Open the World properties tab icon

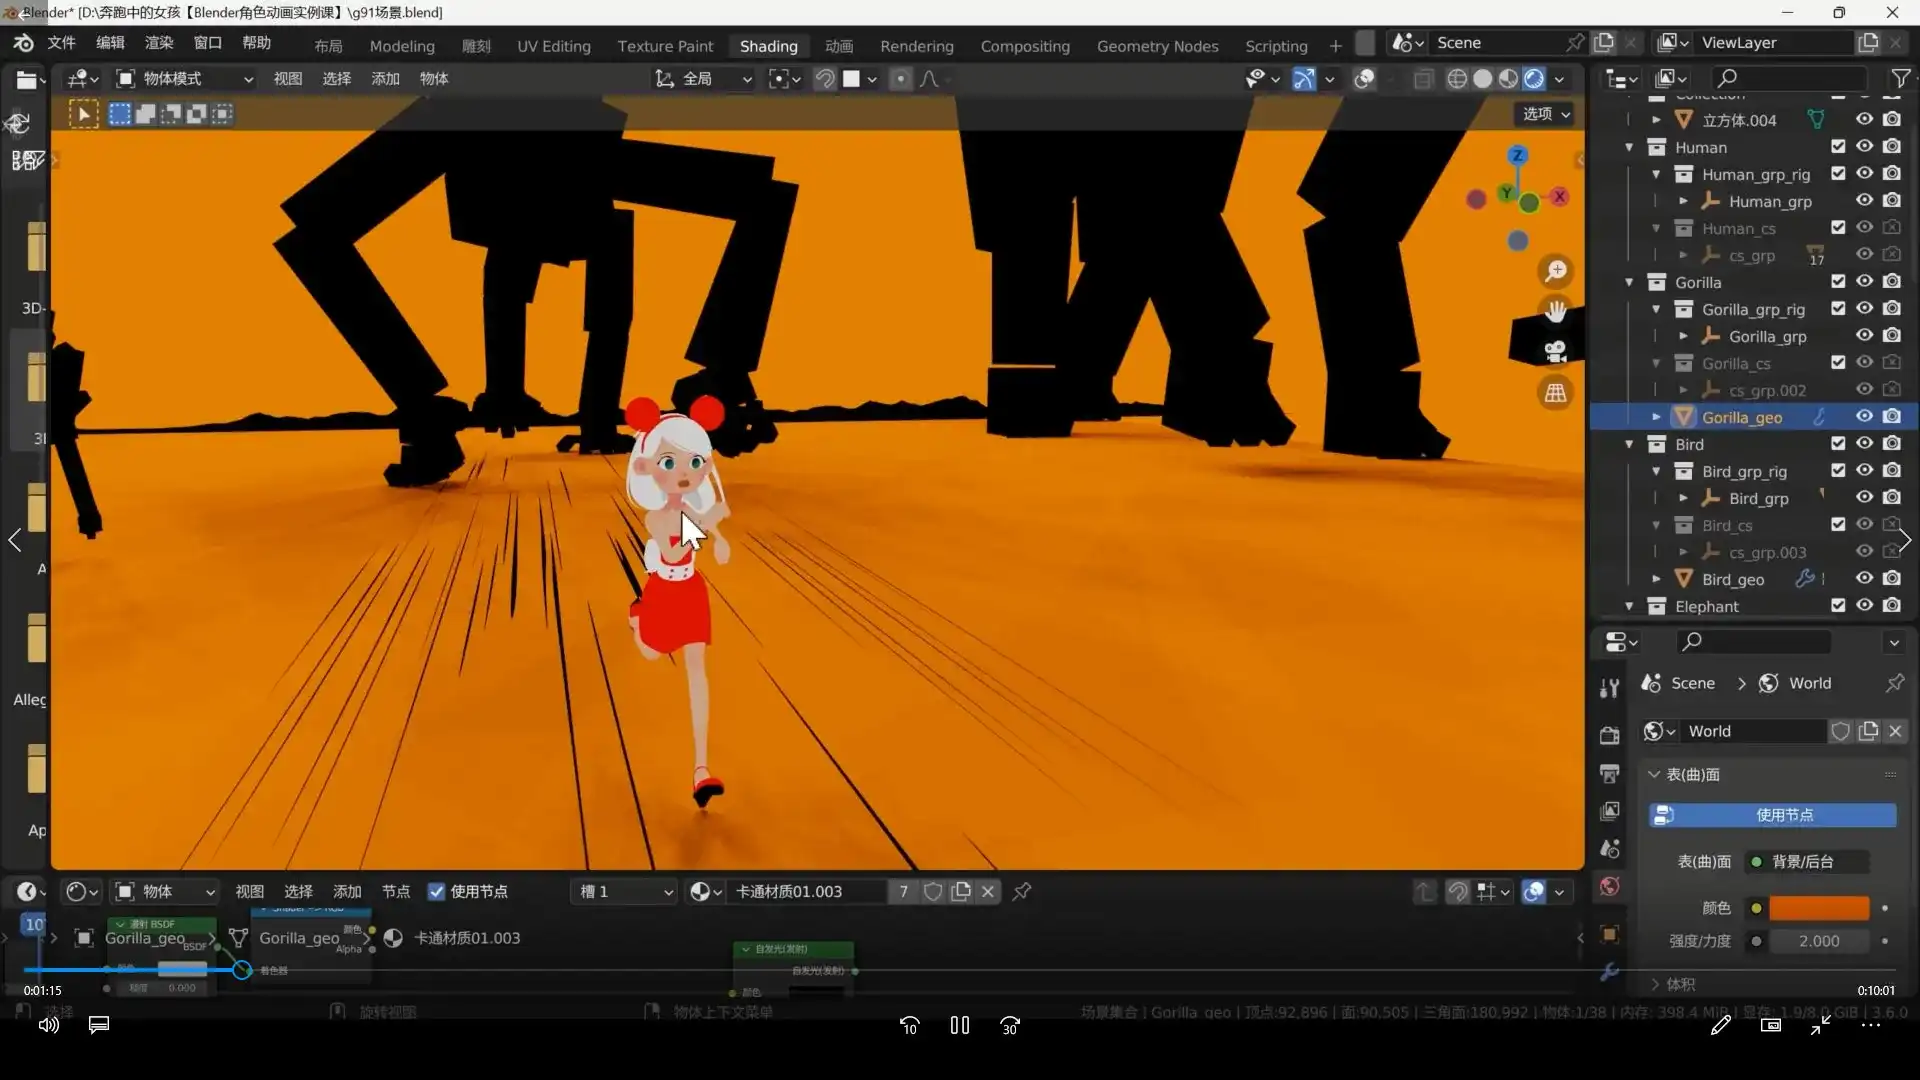pos(1609,886)
